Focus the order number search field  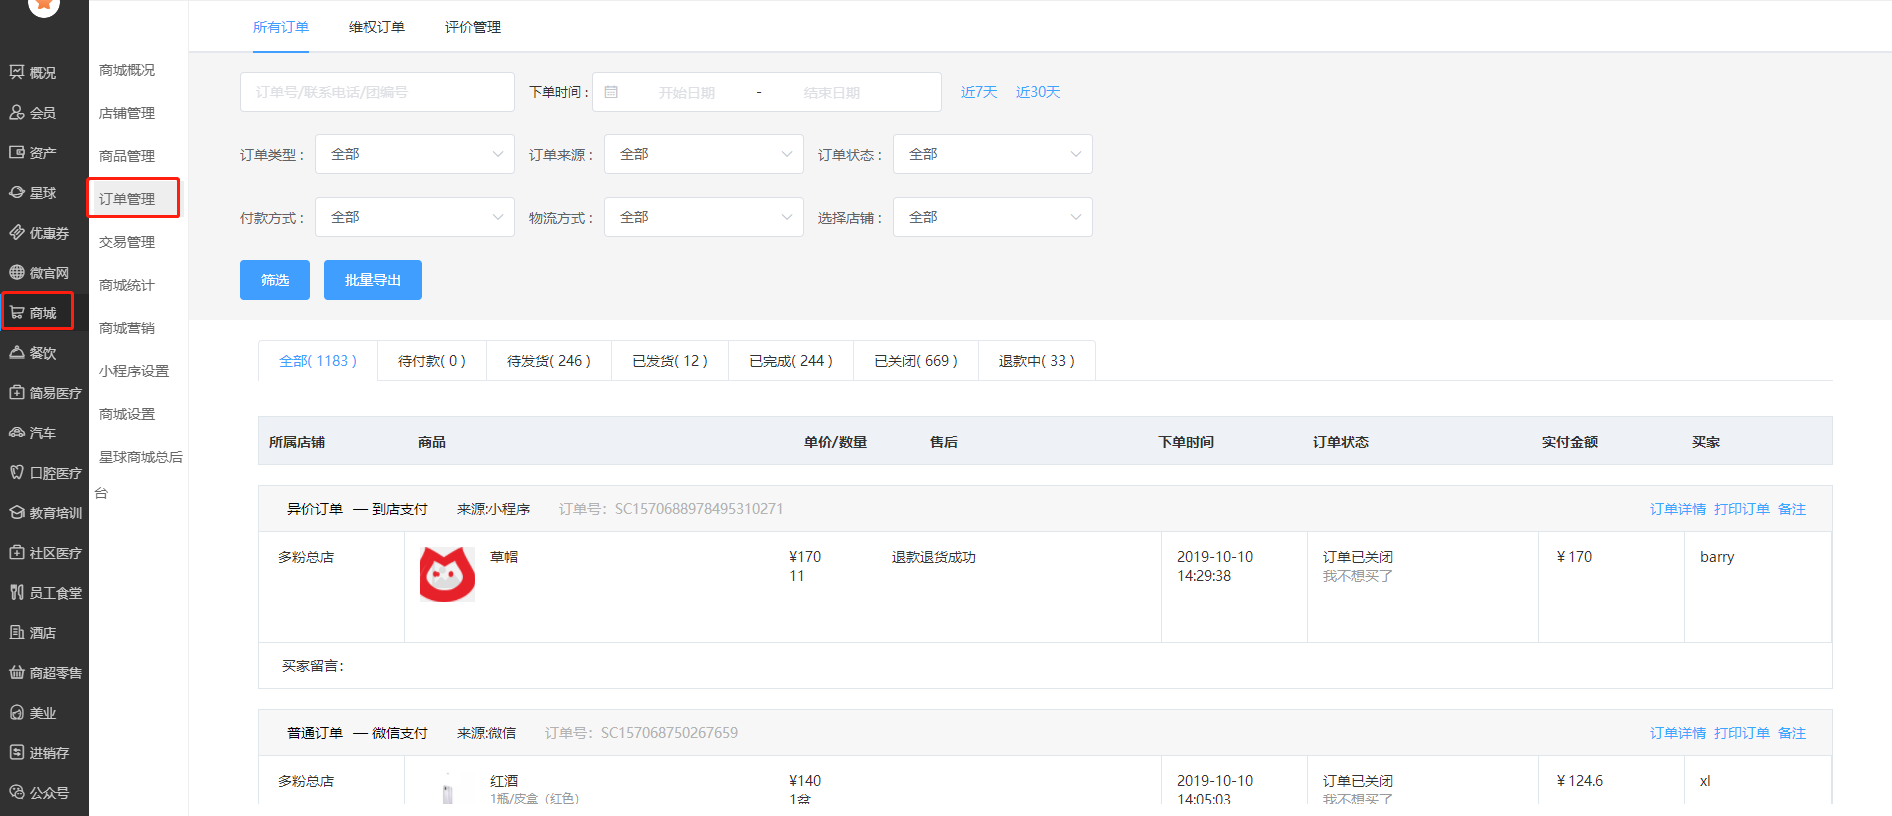[377, 92]
